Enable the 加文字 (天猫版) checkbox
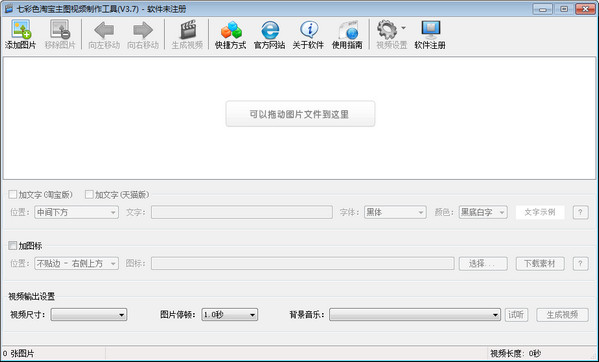 [x=89, y=194]
